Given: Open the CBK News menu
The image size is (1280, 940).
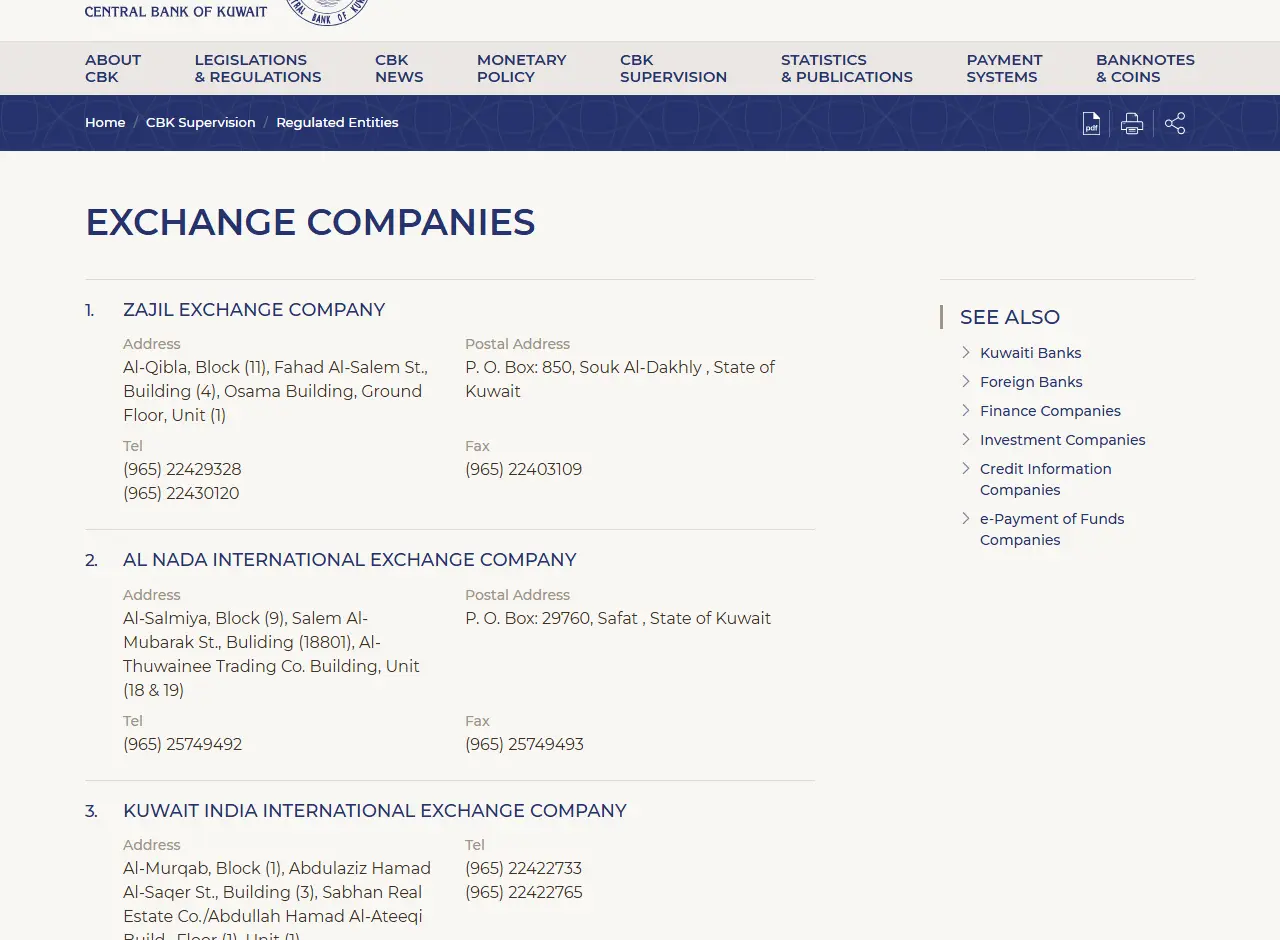Looking at the screenshot, I should click(x=399, y=68).
